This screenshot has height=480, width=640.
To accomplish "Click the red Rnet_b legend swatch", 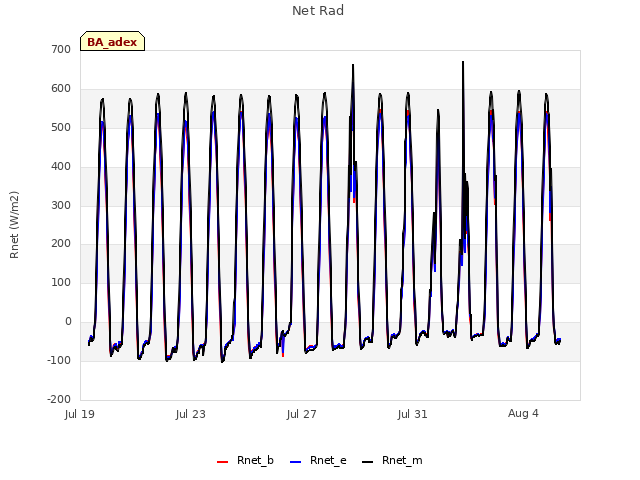I will pos(222,462).
